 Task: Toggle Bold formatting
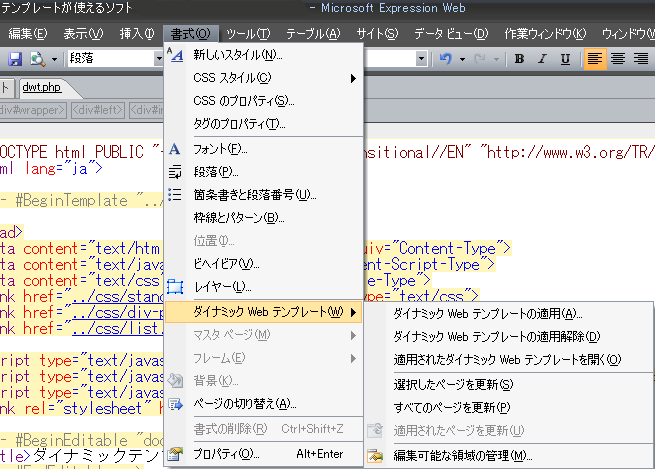point(519,59)
